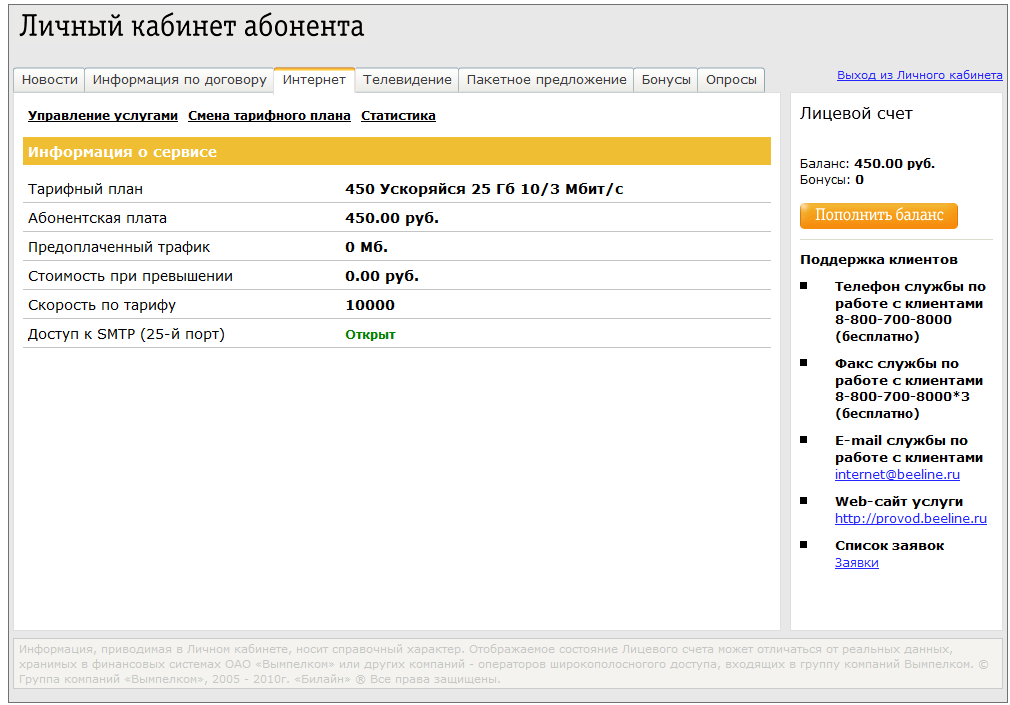Click the Тарифный план value text
The image size is (1010, 705).
(x=484, y=189)
